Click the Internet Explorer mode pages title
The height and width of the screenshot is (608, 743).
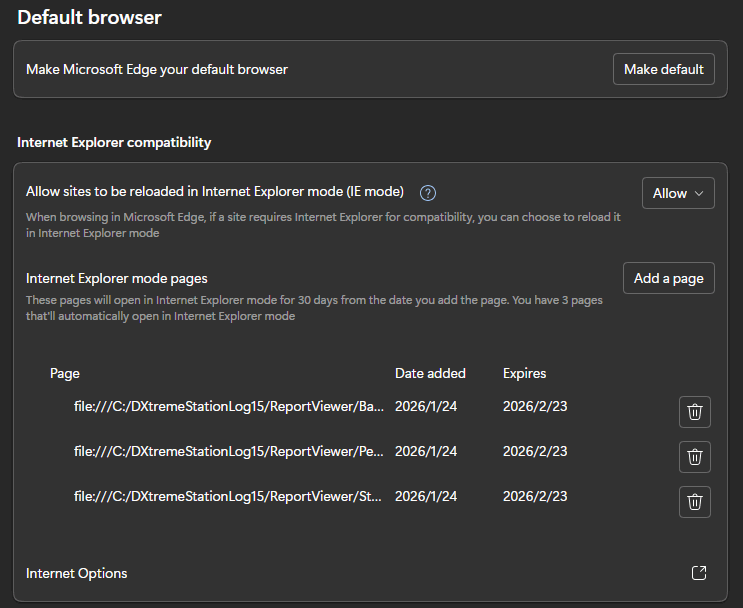[x=116, y=278]
